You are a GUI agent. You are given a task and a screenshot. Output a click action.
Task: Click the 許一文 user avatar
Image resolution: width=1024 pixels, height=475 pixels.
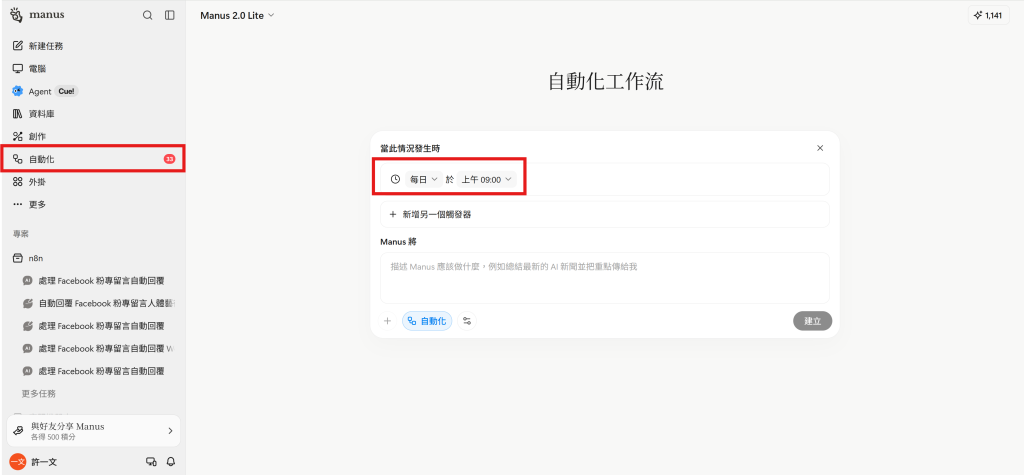click(18, 462)
